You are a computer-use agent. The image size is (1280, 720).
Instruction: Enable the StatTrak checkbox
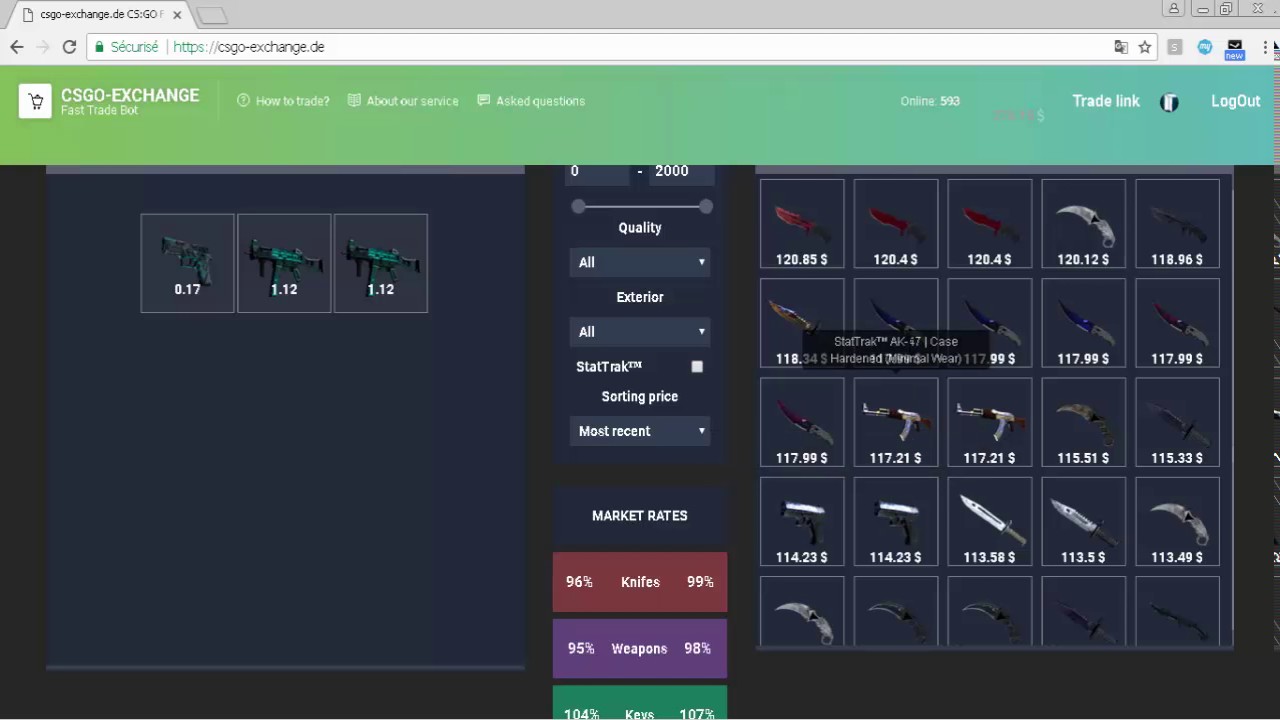pos(697,367)
